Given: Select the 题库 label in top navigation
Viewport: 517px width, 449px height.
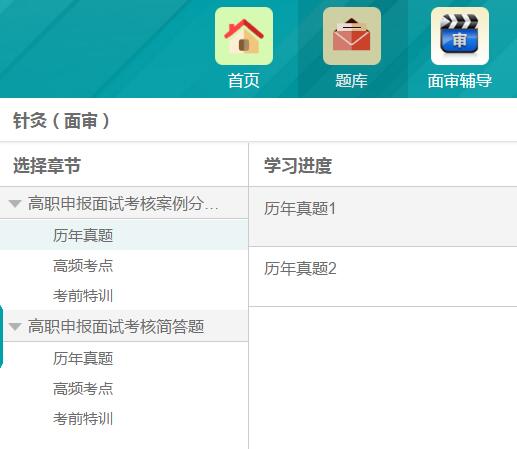Looking at the screenshot, I should point(352,81).
